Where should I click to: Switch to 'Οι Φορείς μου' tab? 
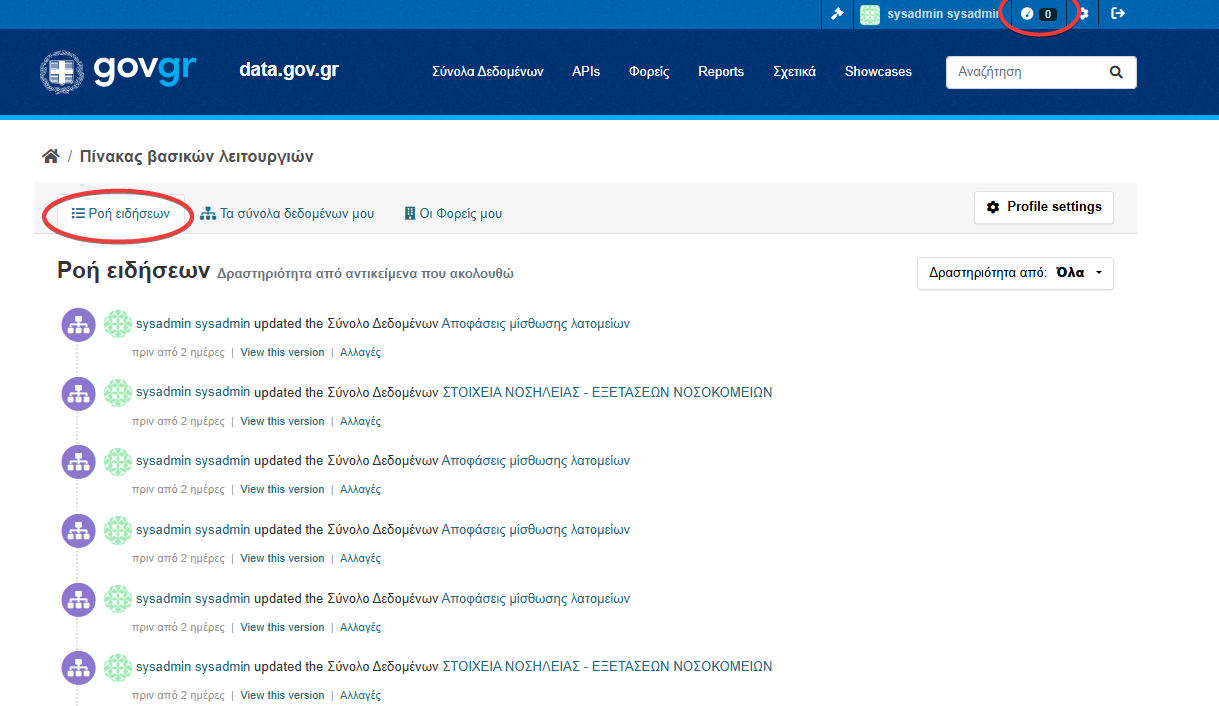453,213
